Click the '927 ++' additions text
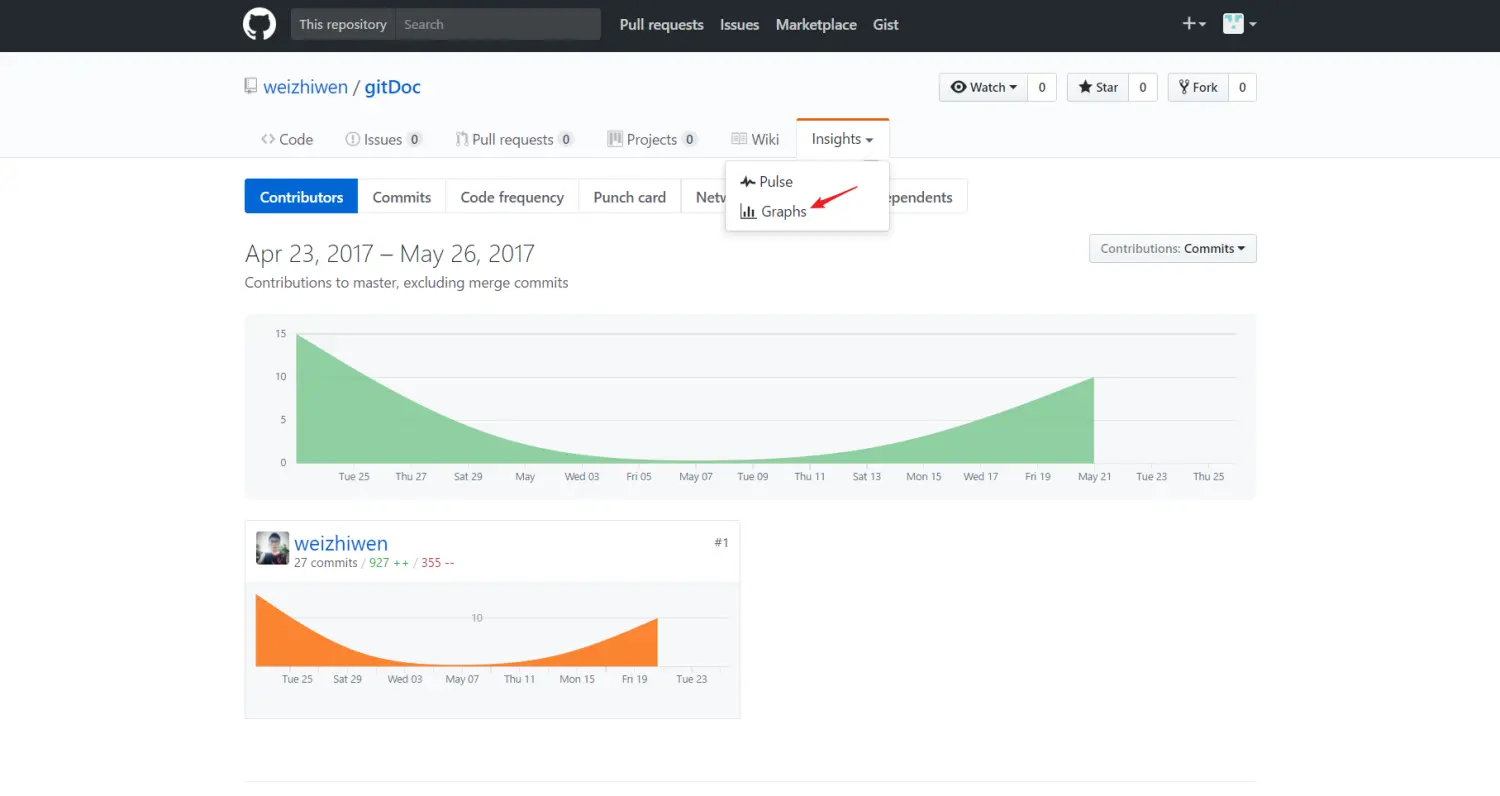Screen dimensions: 1500x796 [x=389, y=563]
